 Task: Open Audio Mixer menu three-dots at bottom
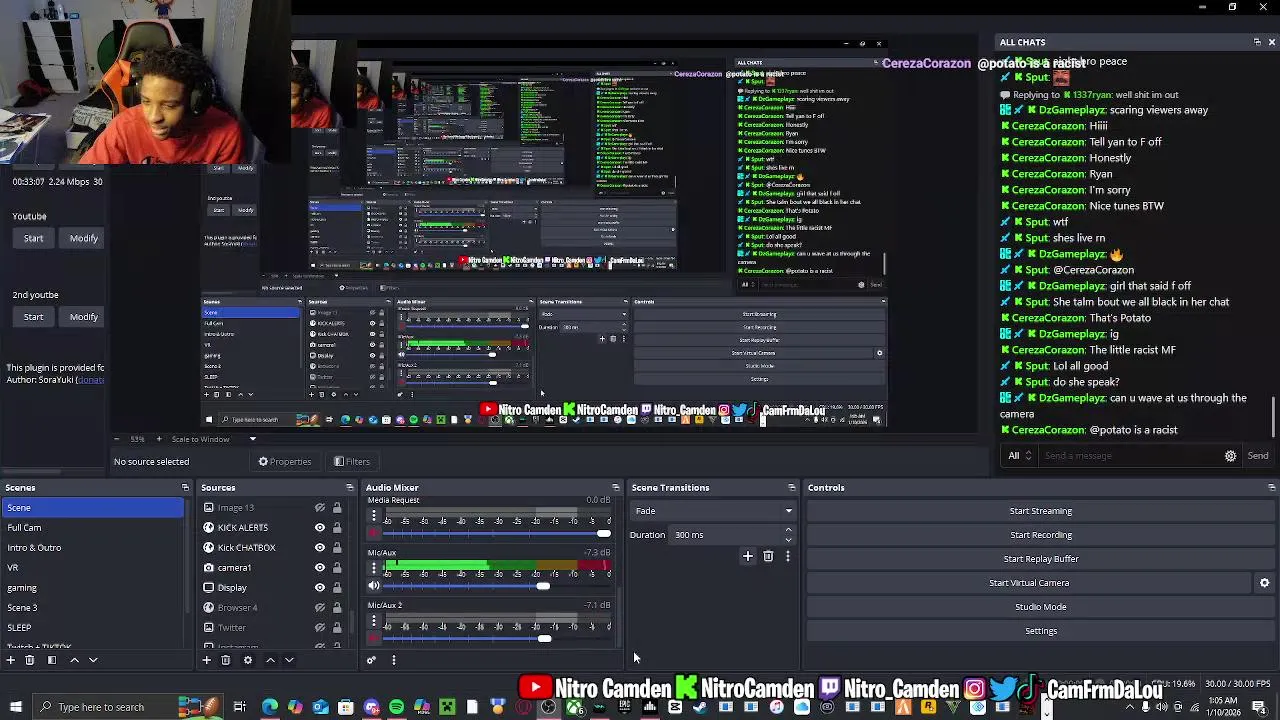pos(393,660)
